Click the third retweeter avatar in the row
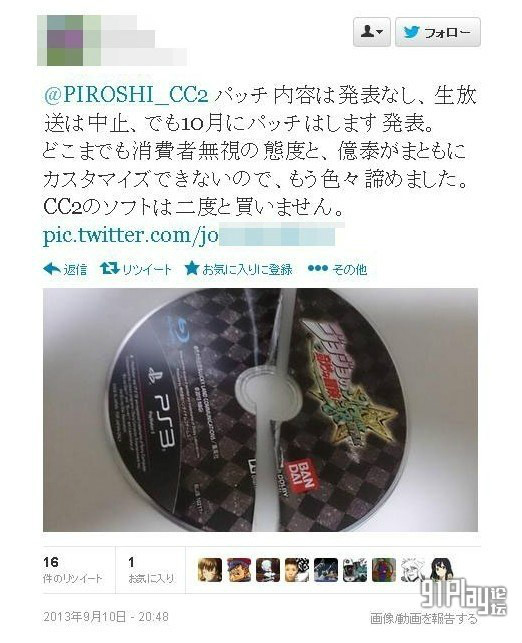The width and height of the screenshot is (522, 643). tap(268, 570)
